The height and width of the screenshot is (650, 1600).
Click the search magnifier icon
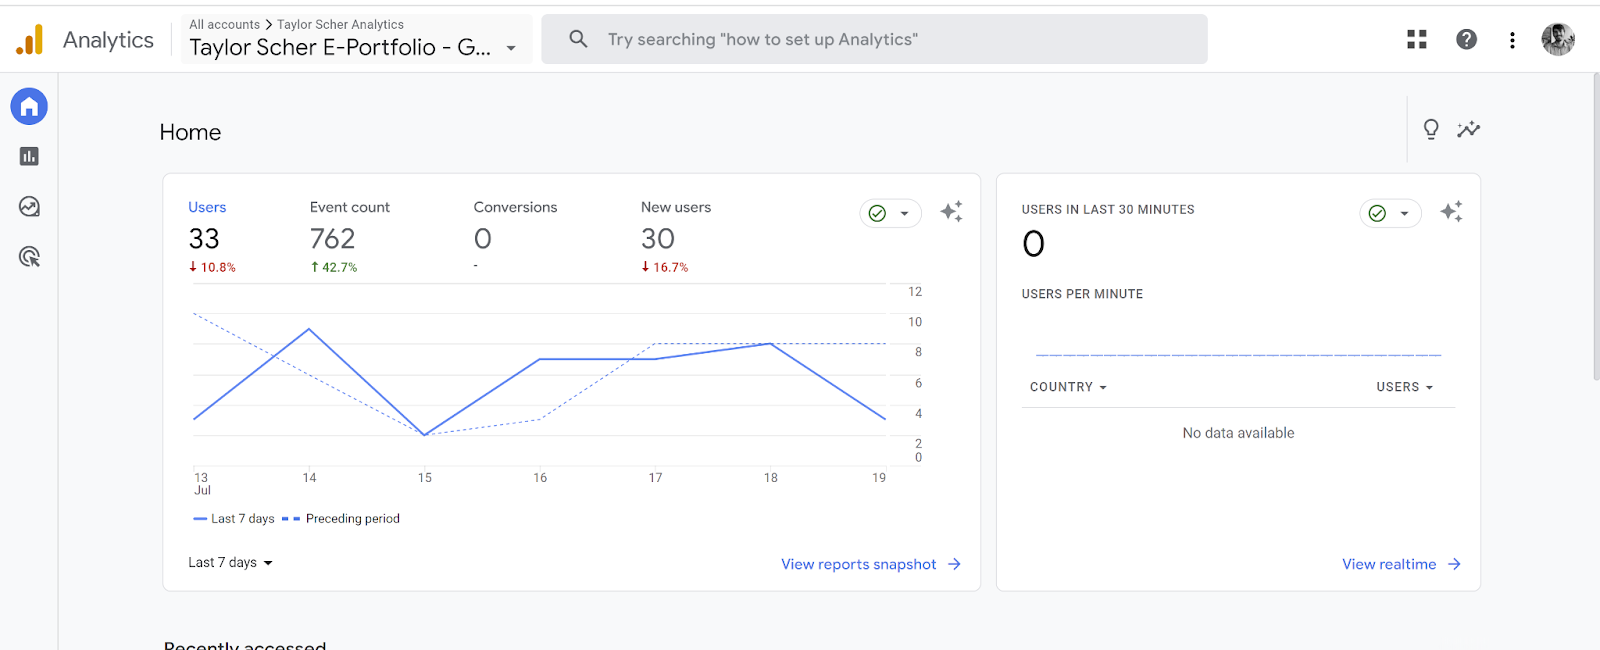tap(578, 39)
